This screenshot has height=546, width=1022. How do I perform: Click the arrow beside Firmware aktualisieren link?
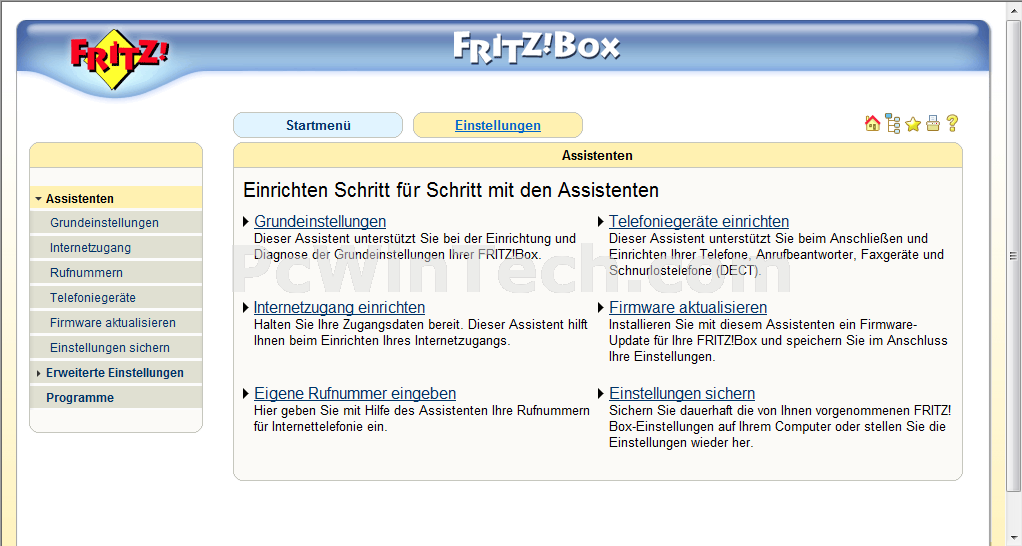(x=601, y=308)
